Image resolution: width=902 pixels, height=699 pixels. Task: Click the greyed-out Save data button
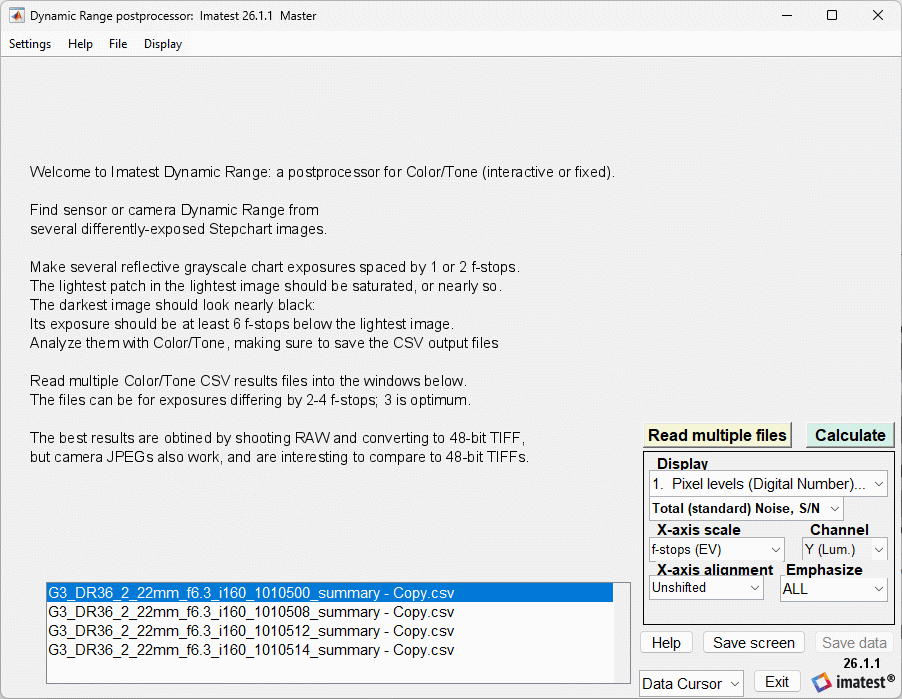tap(854, 643)
